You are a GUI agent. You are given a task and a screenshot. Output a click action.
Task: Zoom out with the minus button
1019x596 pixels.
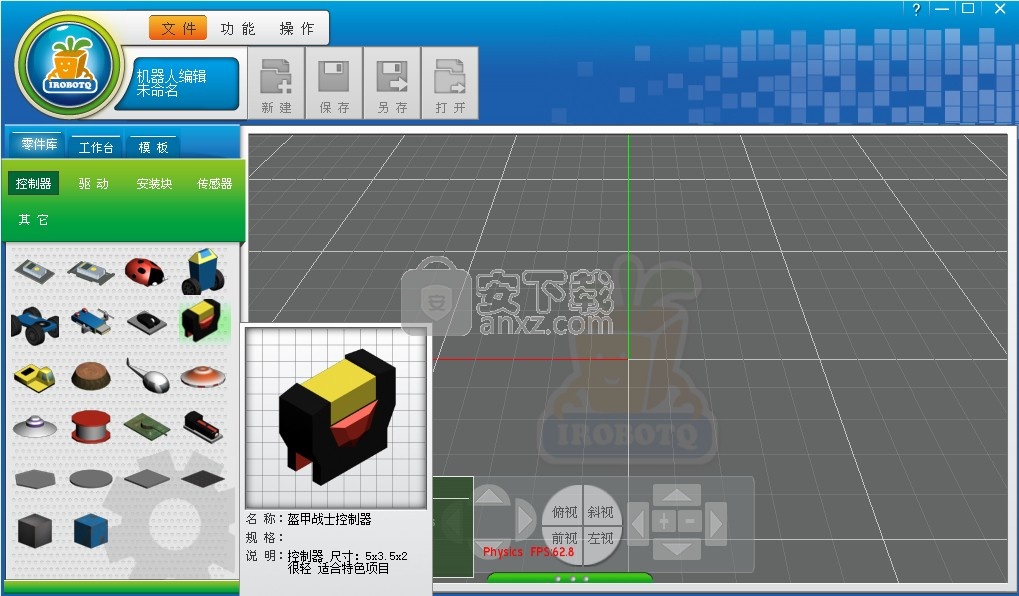(x=690, y=521)
